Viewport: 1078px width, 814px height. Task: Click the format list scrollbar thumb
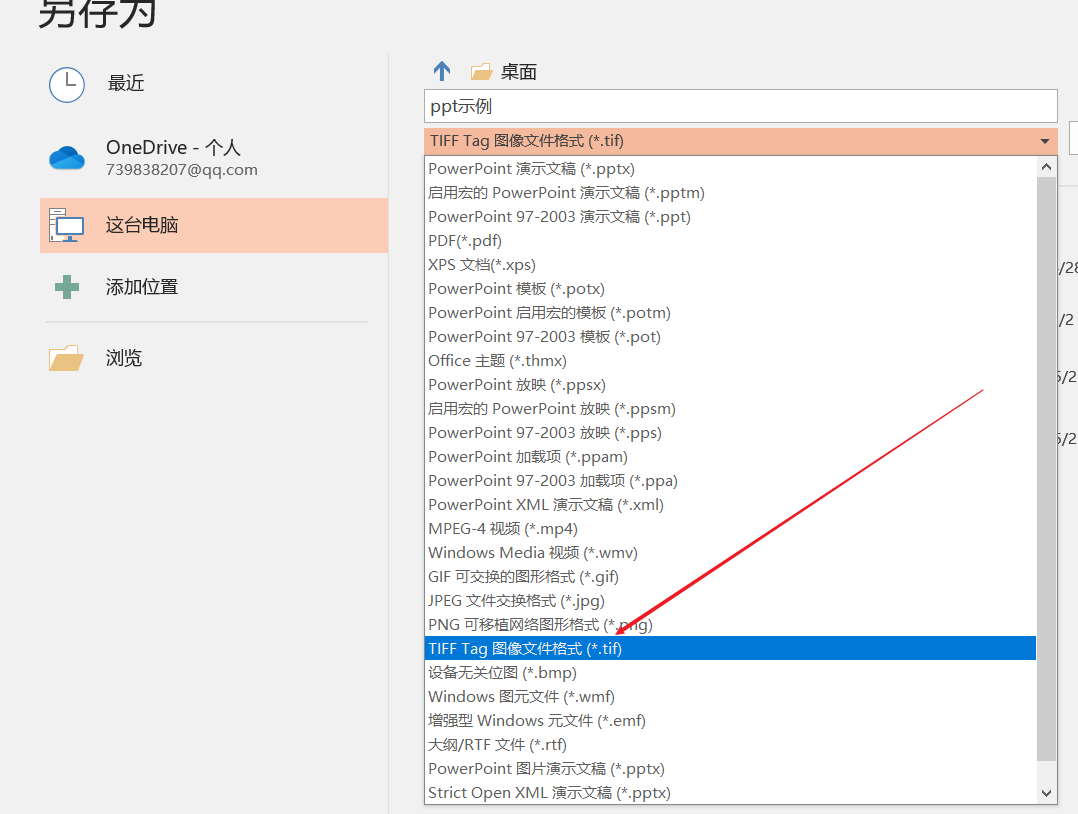(x=1046, y=469)
